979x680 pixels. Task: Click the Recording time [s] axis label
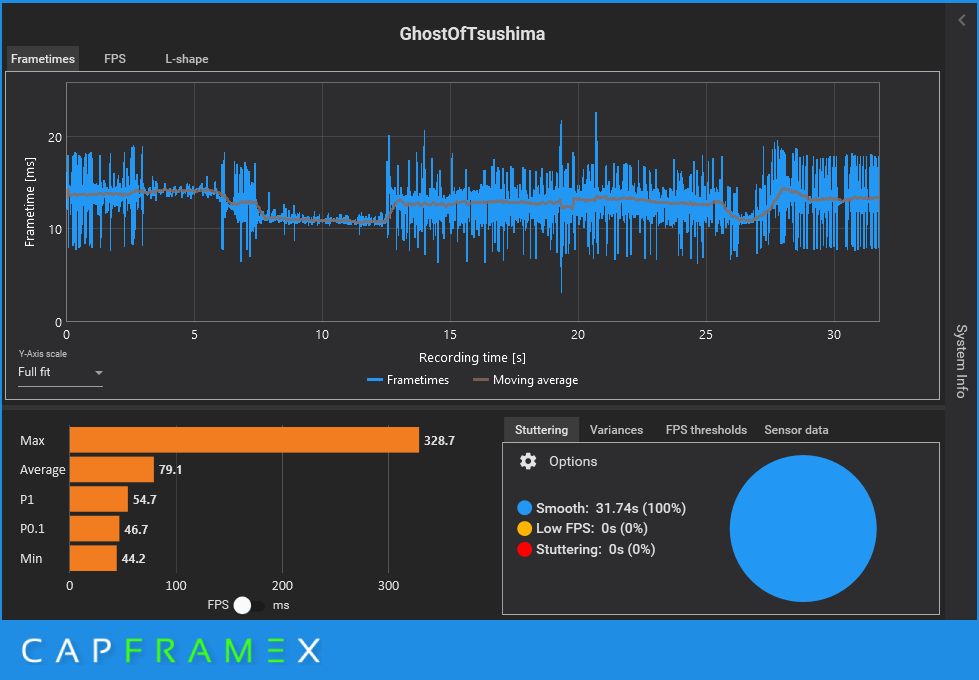coord(472,358)
